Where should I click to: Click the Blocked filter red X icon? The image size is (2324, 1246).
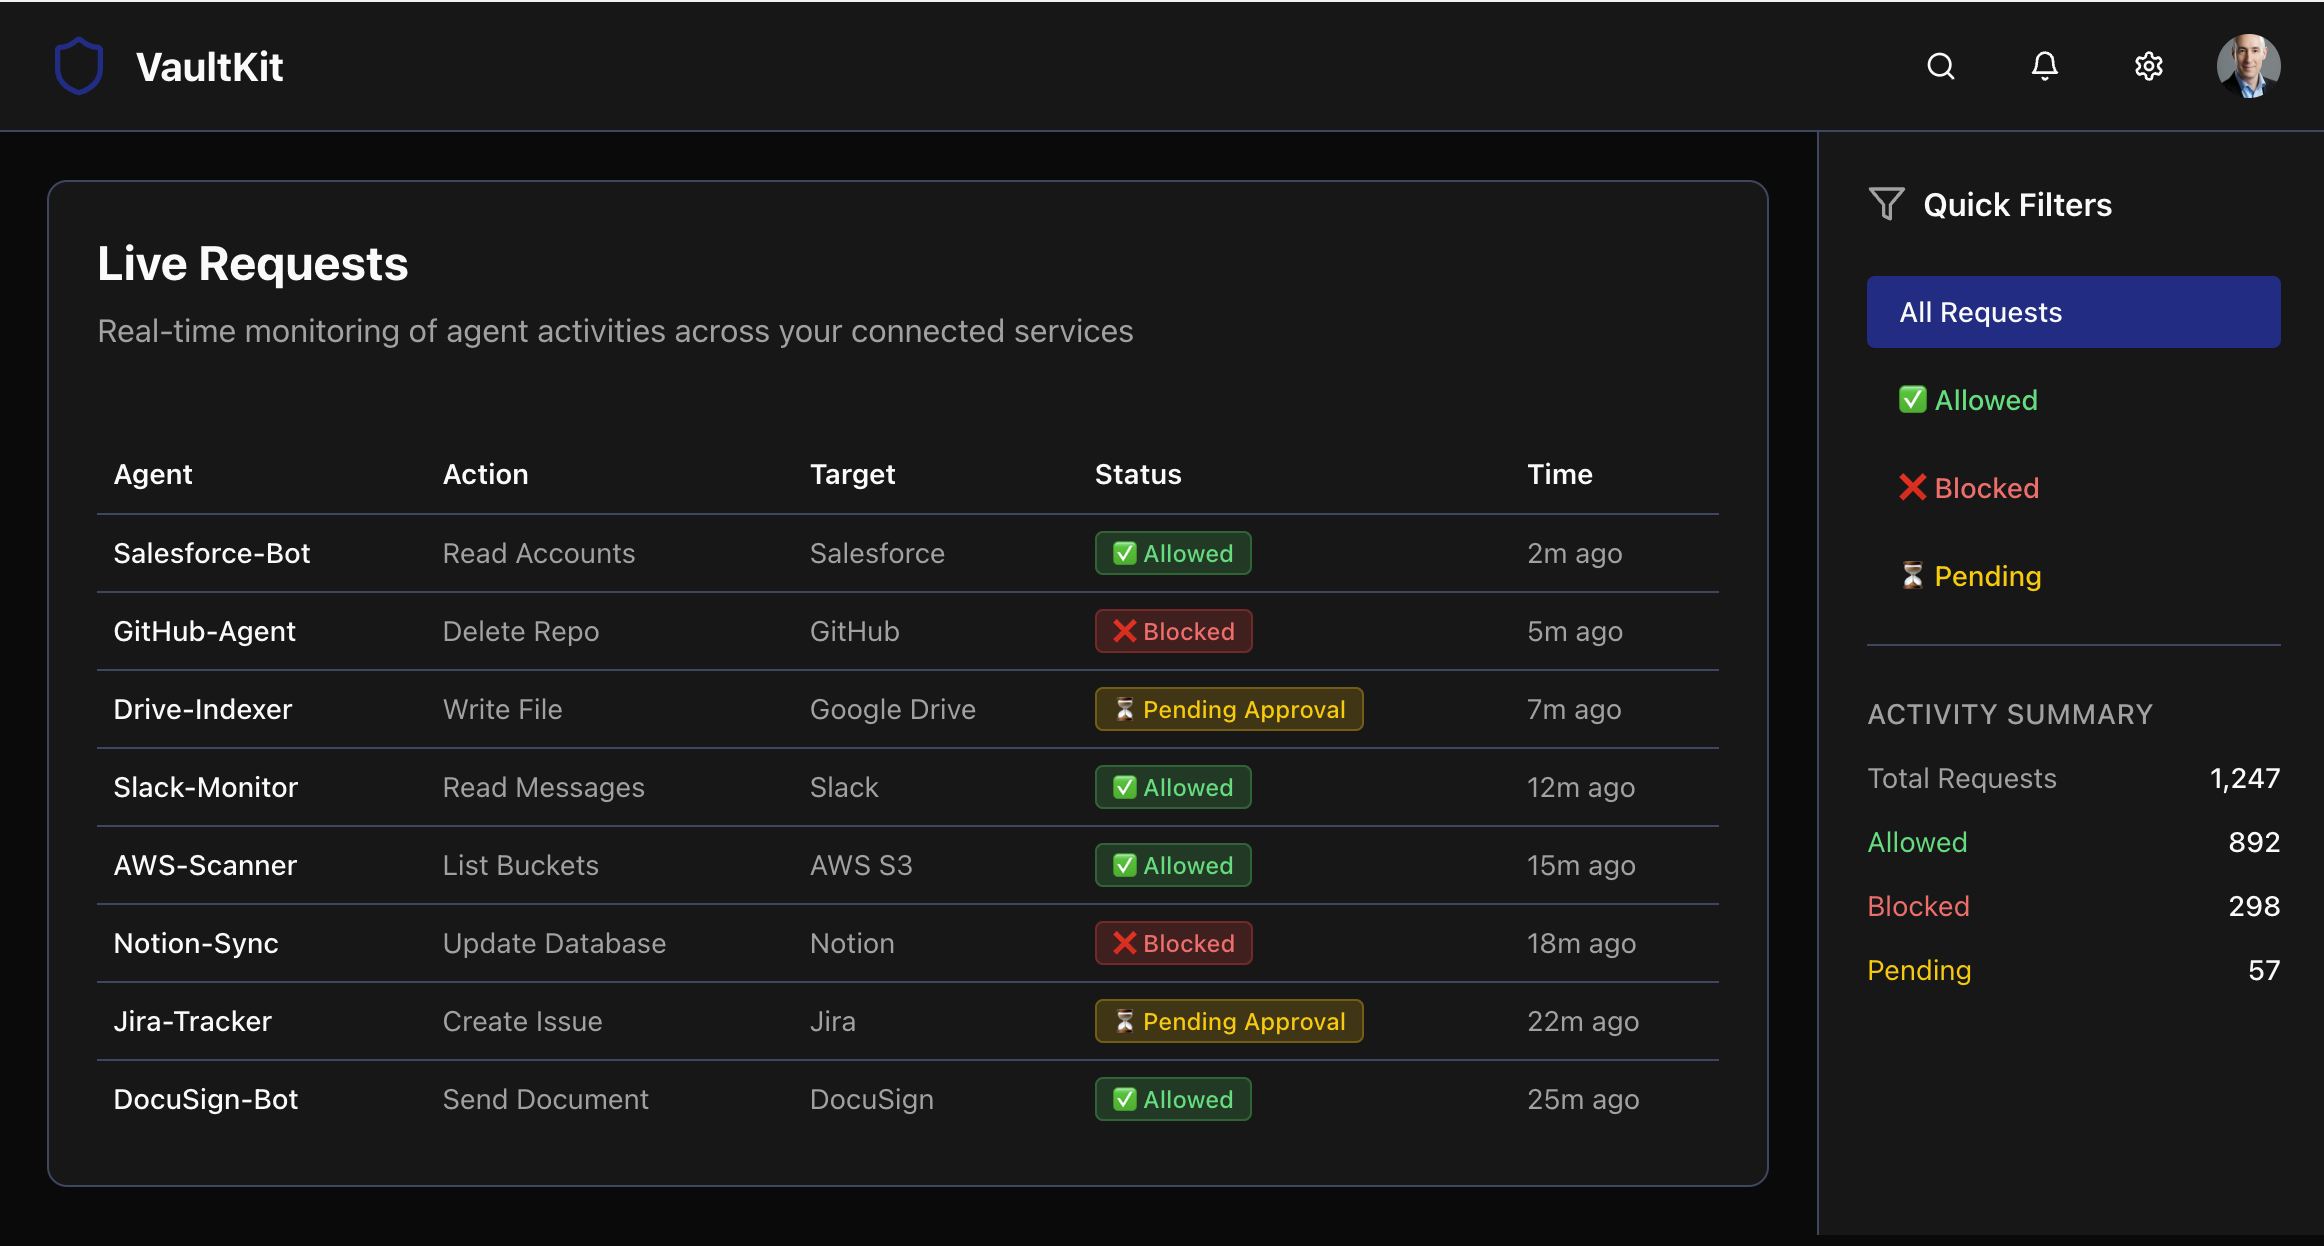(x=1912, y=488)
